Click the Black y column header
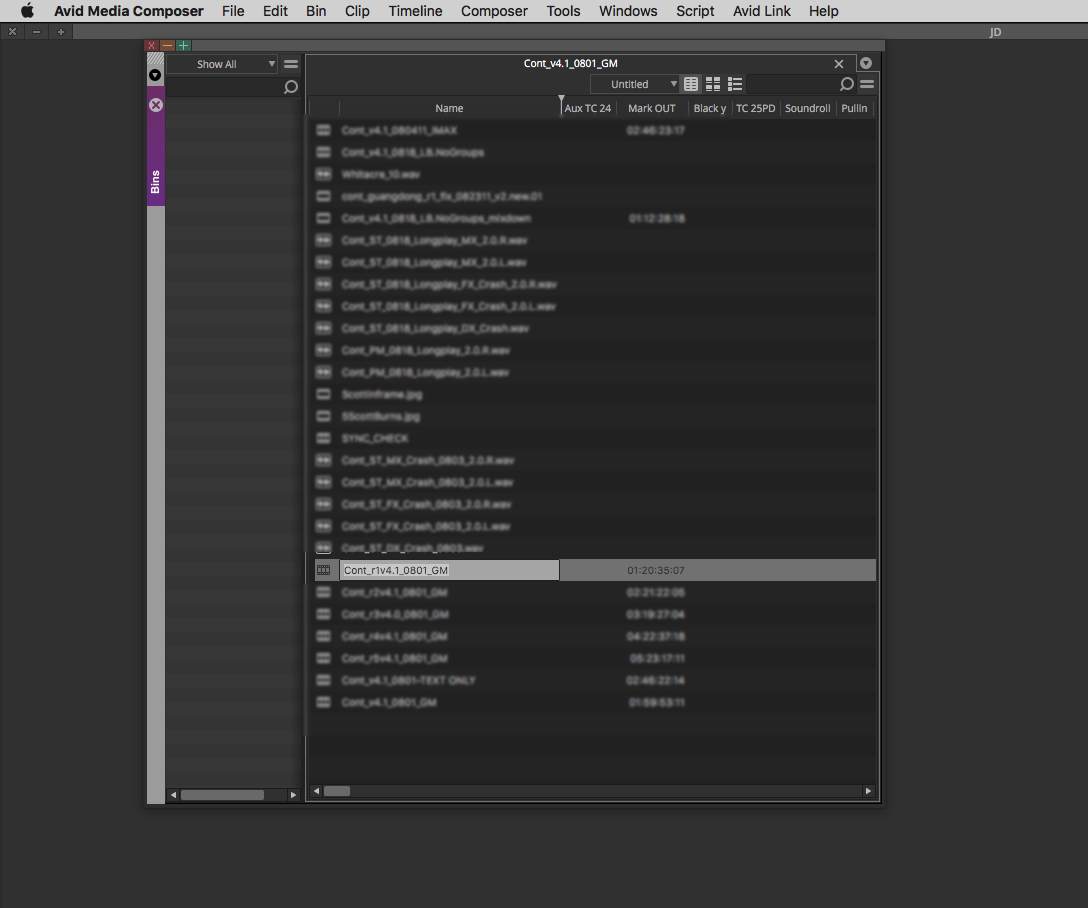 710,108
